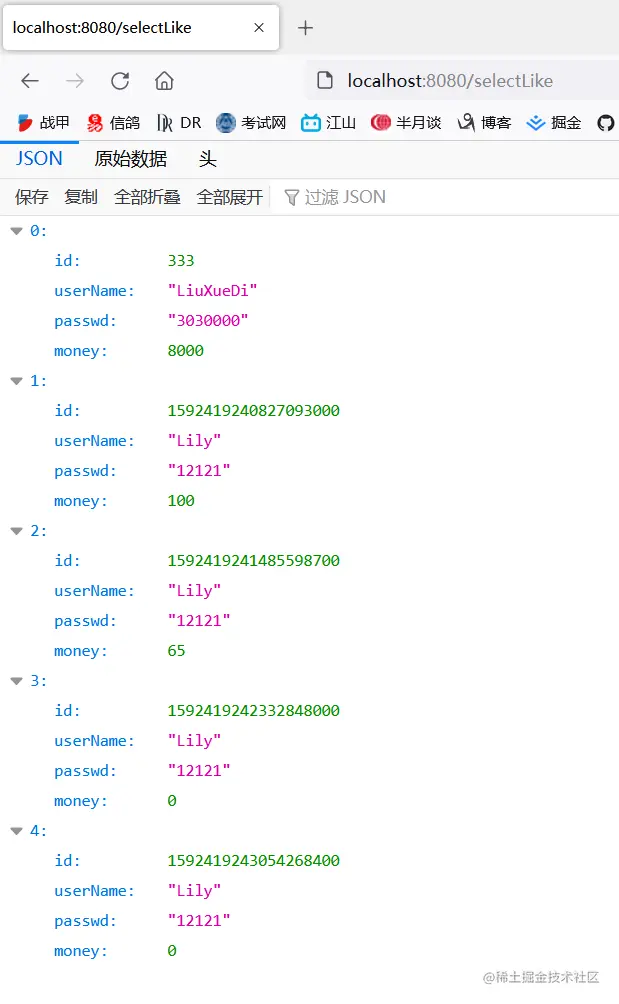Image resolution: width=619 pixels, height=1004 pixels.
Task: Close the localhost:8080/selectLike tab
Action: 259,28
